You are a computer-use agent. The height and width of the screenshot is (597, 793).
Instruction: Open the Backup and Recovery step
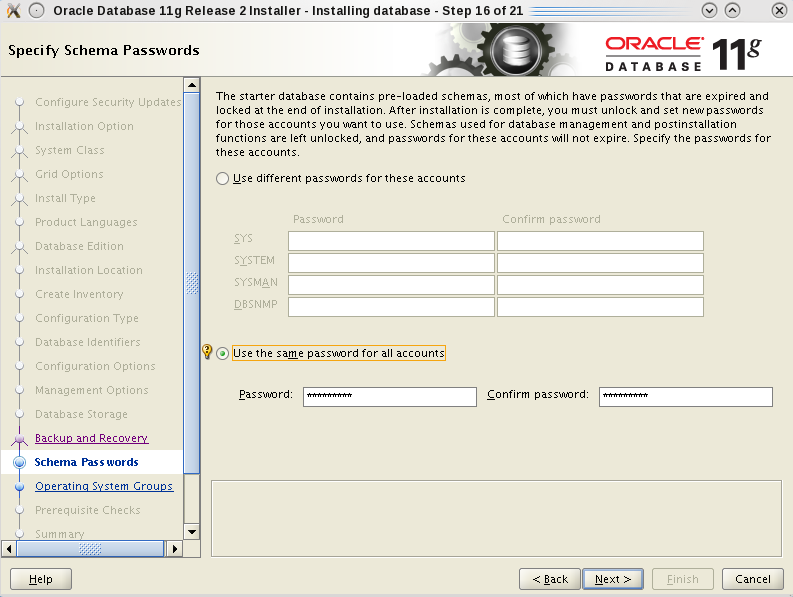pyautogui.click(x=91, y=438)
